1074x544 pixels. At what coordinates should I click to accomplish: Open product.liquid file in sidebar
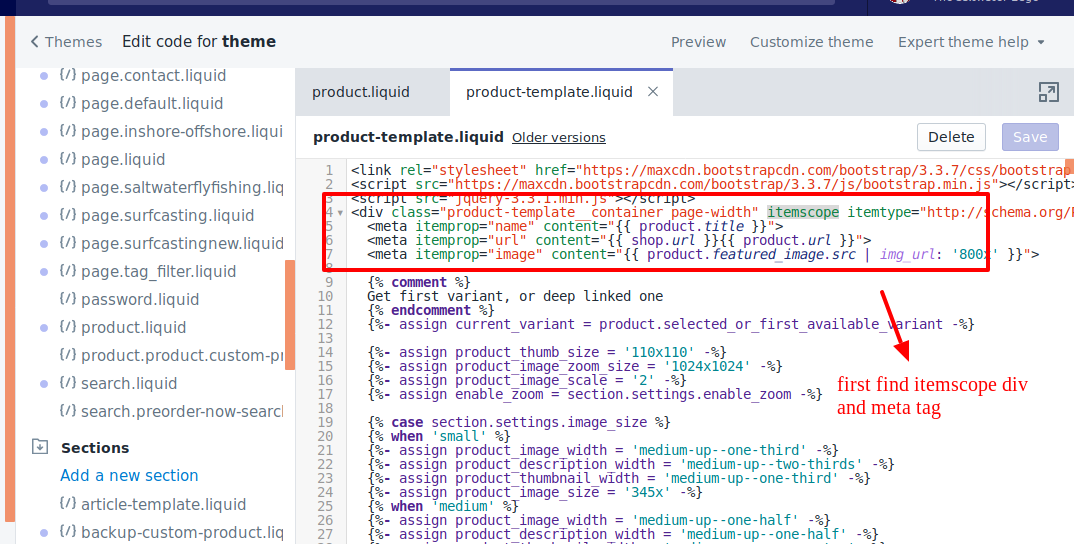coord(134,328)
